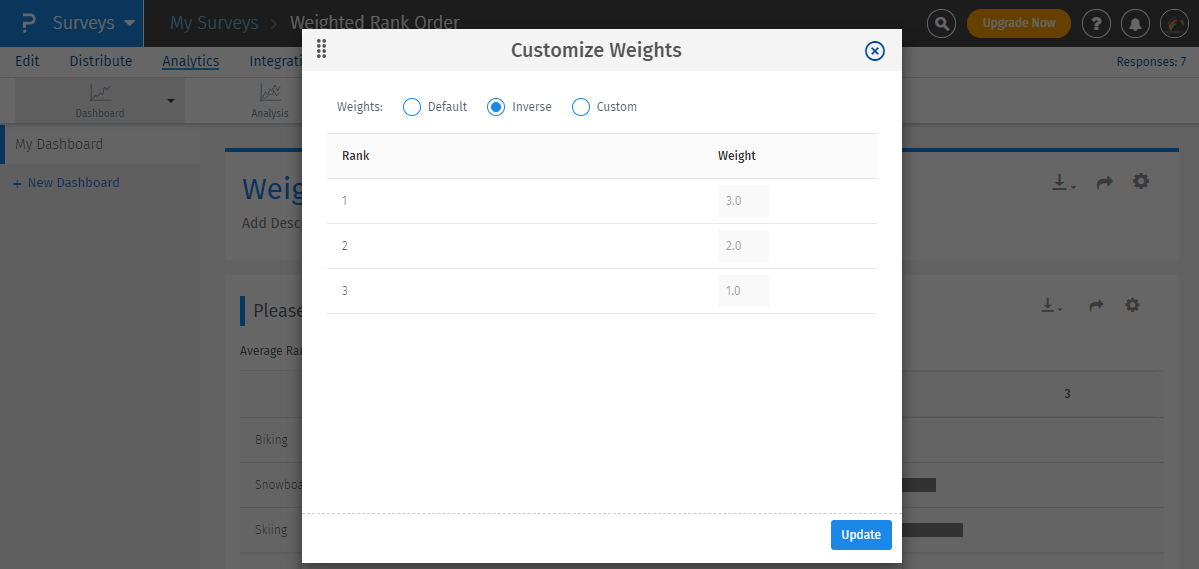This screenshot has height=569, width=1199.
Task: Click the Rank column header
Action: click(356, 156)
